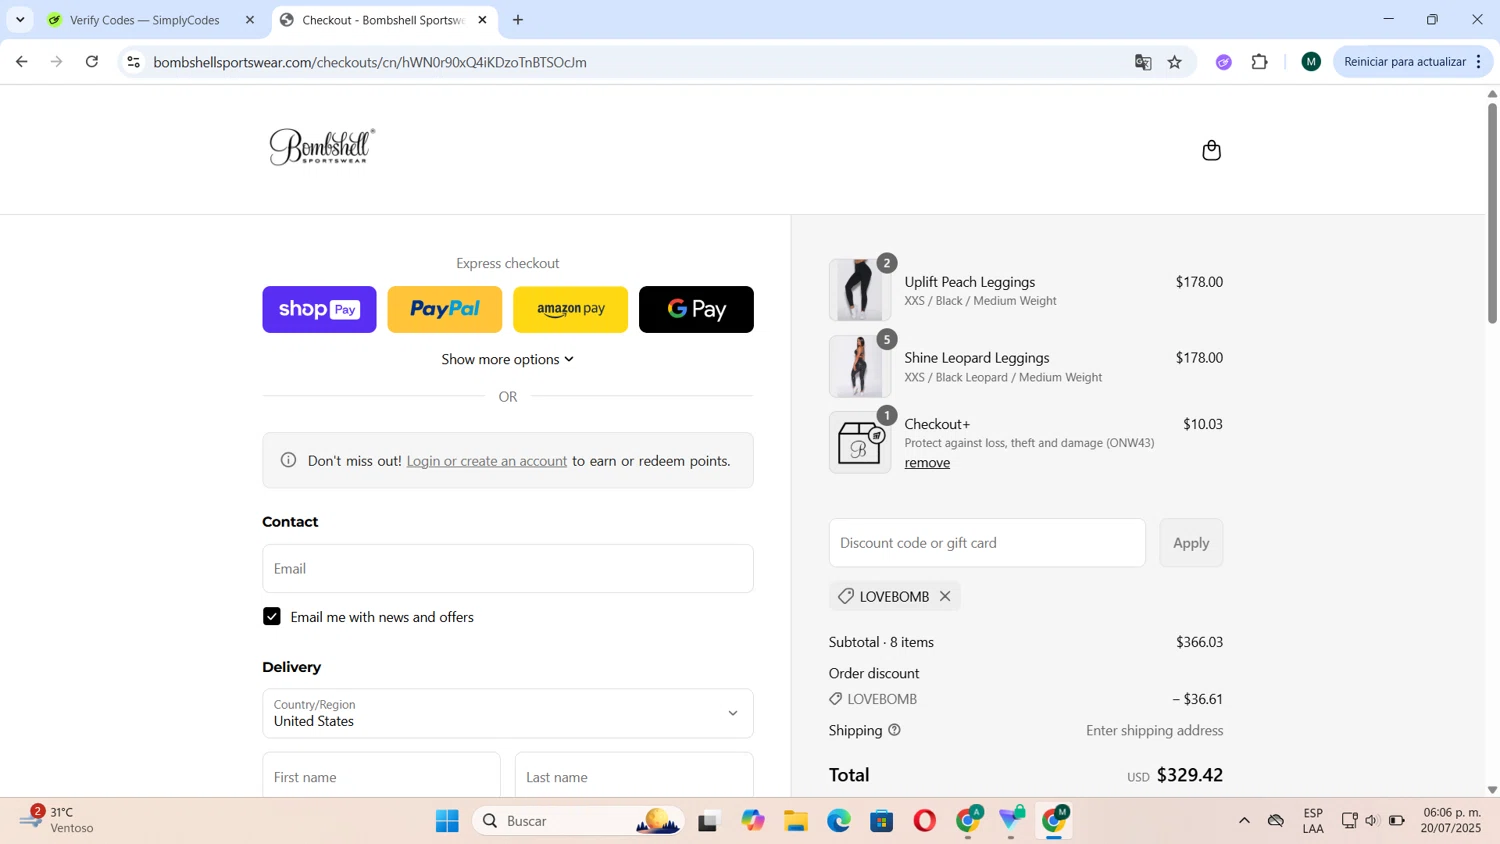
Task: Go back to the previous page
Action: pos(21,62)
